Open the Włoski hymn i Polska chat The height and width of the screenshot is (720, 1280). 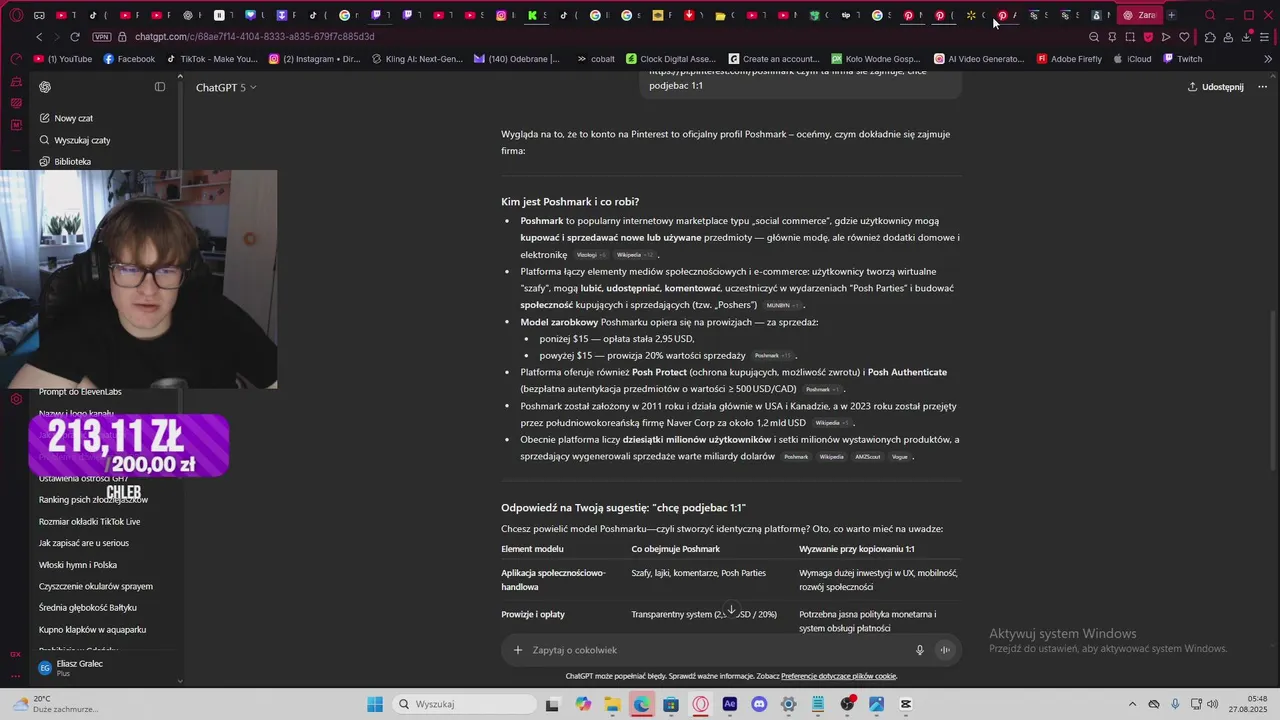tap(77, 565)
